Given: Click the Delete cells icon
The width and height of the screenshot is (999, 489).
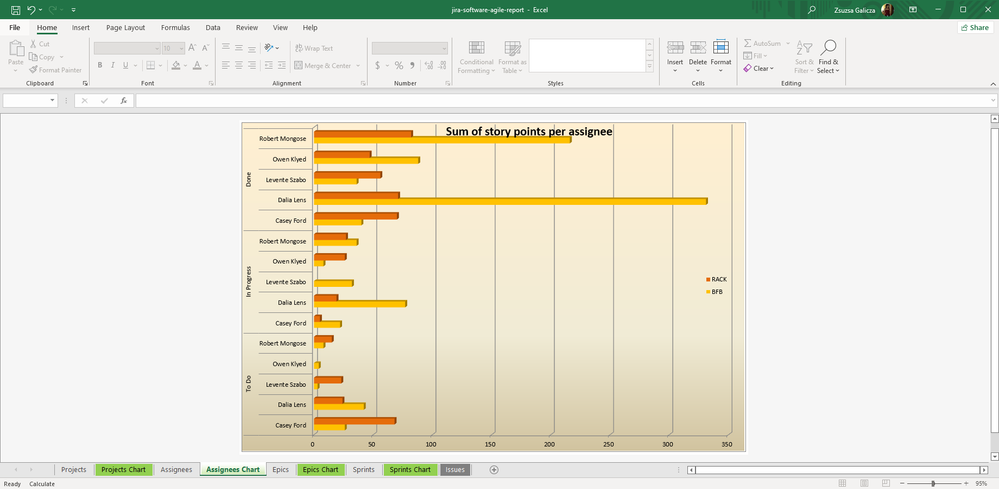Looking at the screenshot, I should [x=698, y=48].
